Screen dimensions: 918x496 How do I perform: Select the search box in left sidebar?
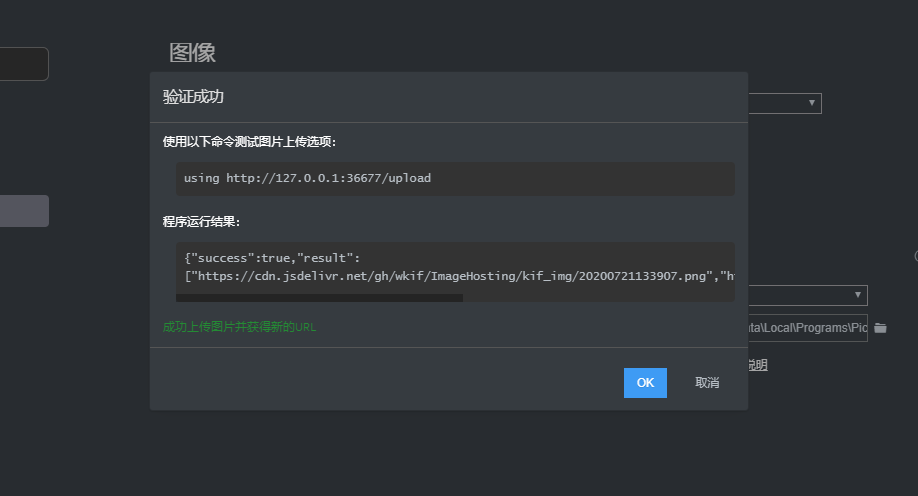tap(24, 64)
